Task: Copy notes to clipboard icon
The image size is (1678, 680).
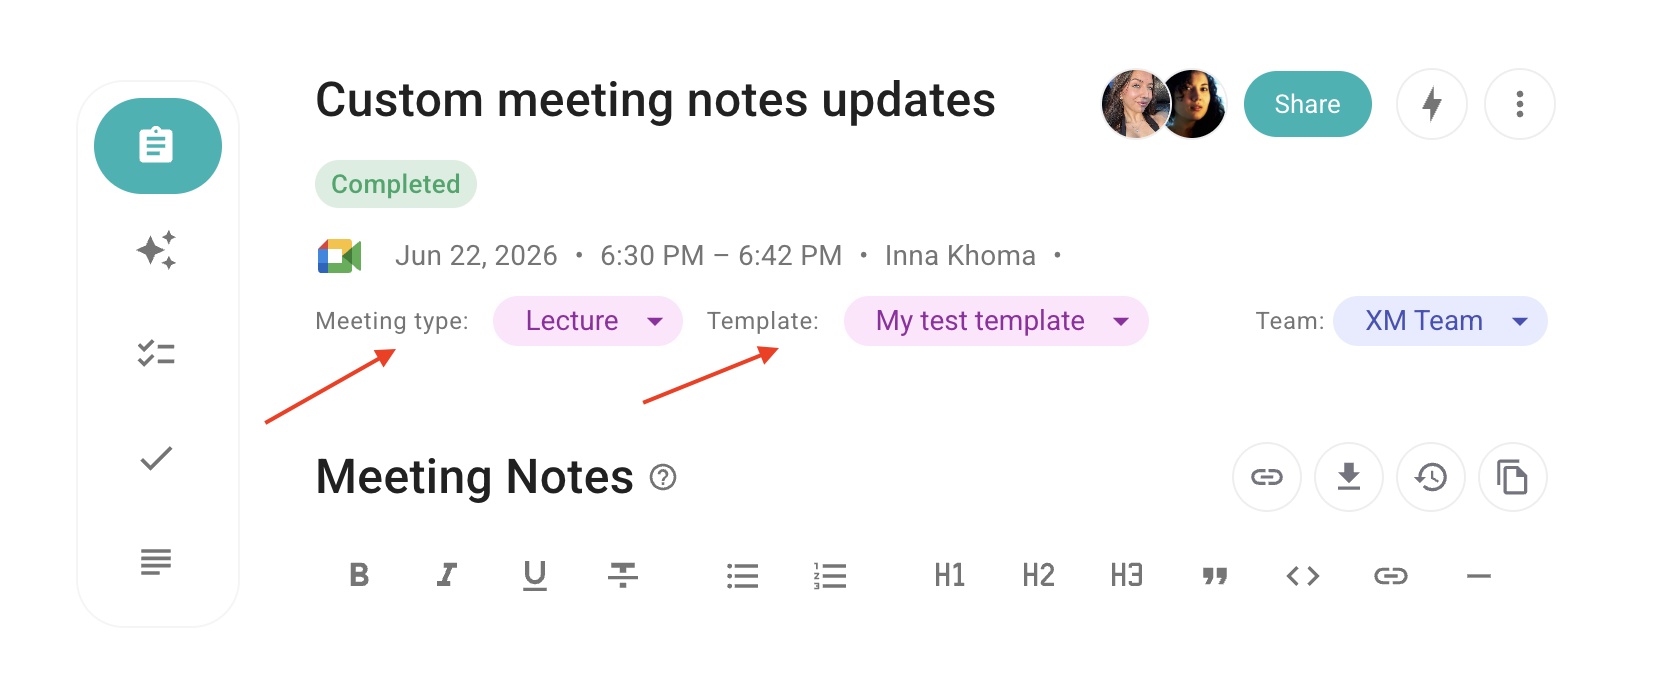Action: coord(1513,477)
